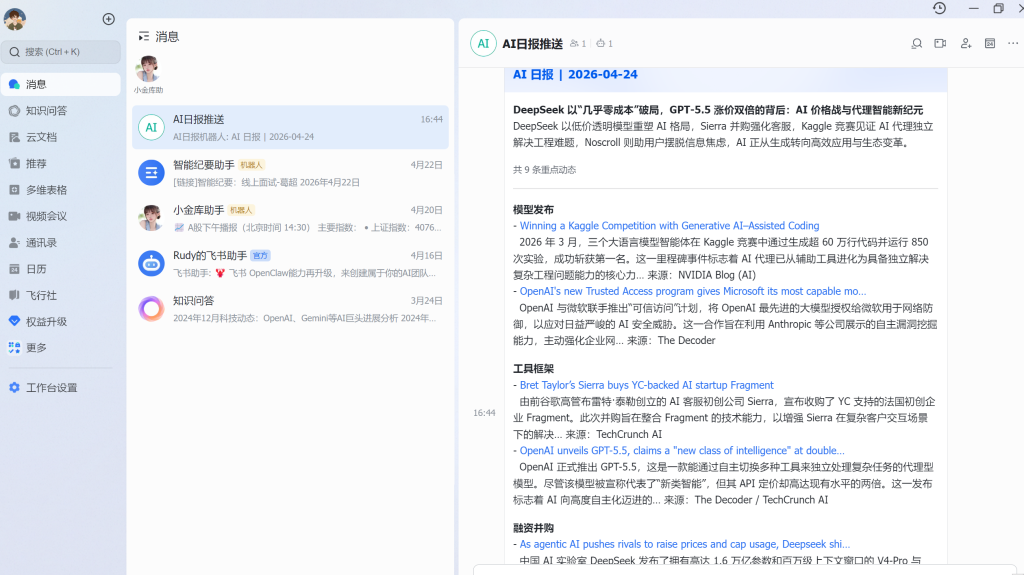Click the AI日报推送 chat header avatar

(x=483, y=44)
